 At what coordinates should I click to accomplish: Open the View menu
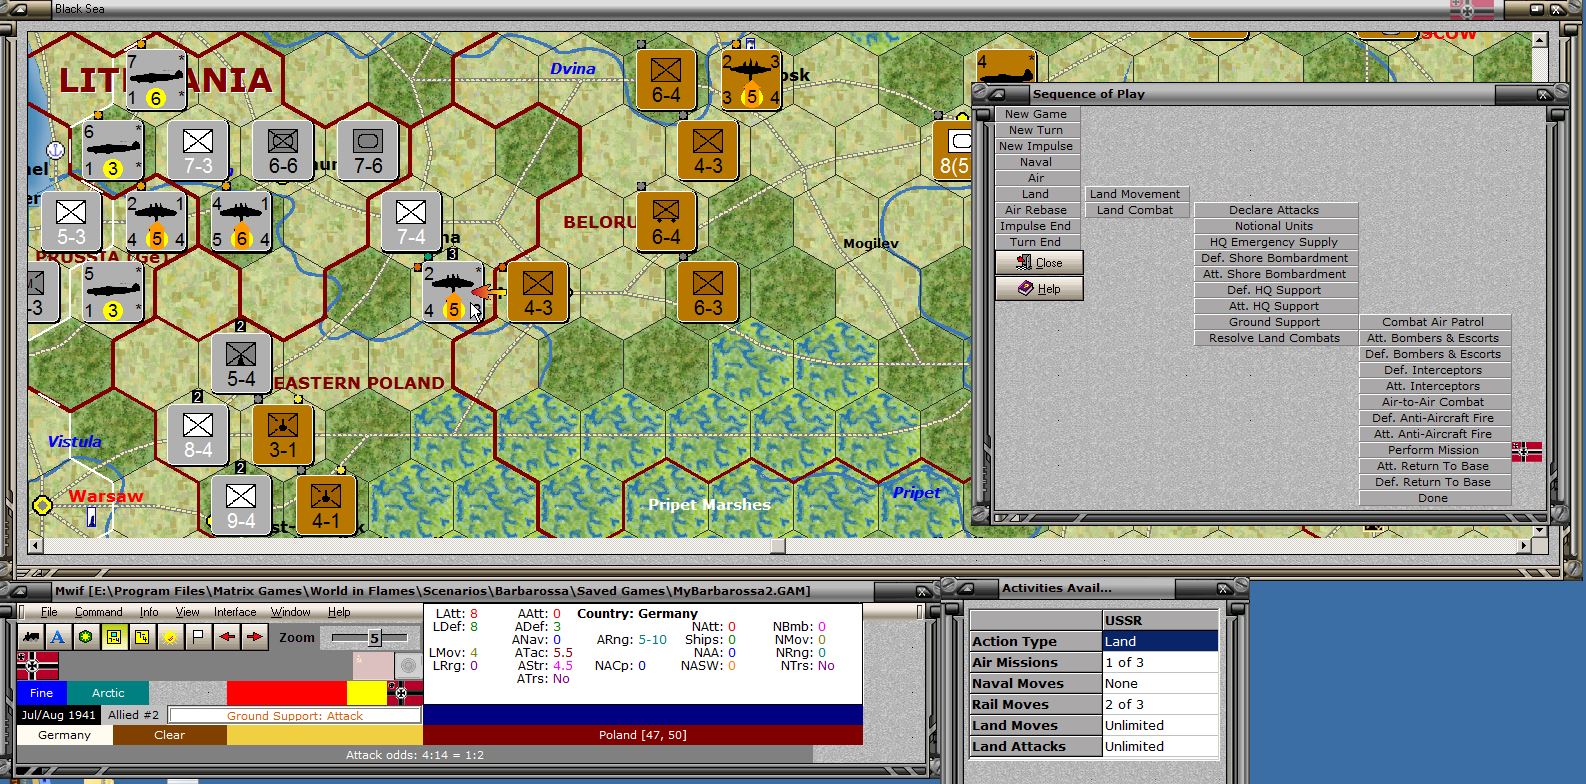(x=187, y=612)
